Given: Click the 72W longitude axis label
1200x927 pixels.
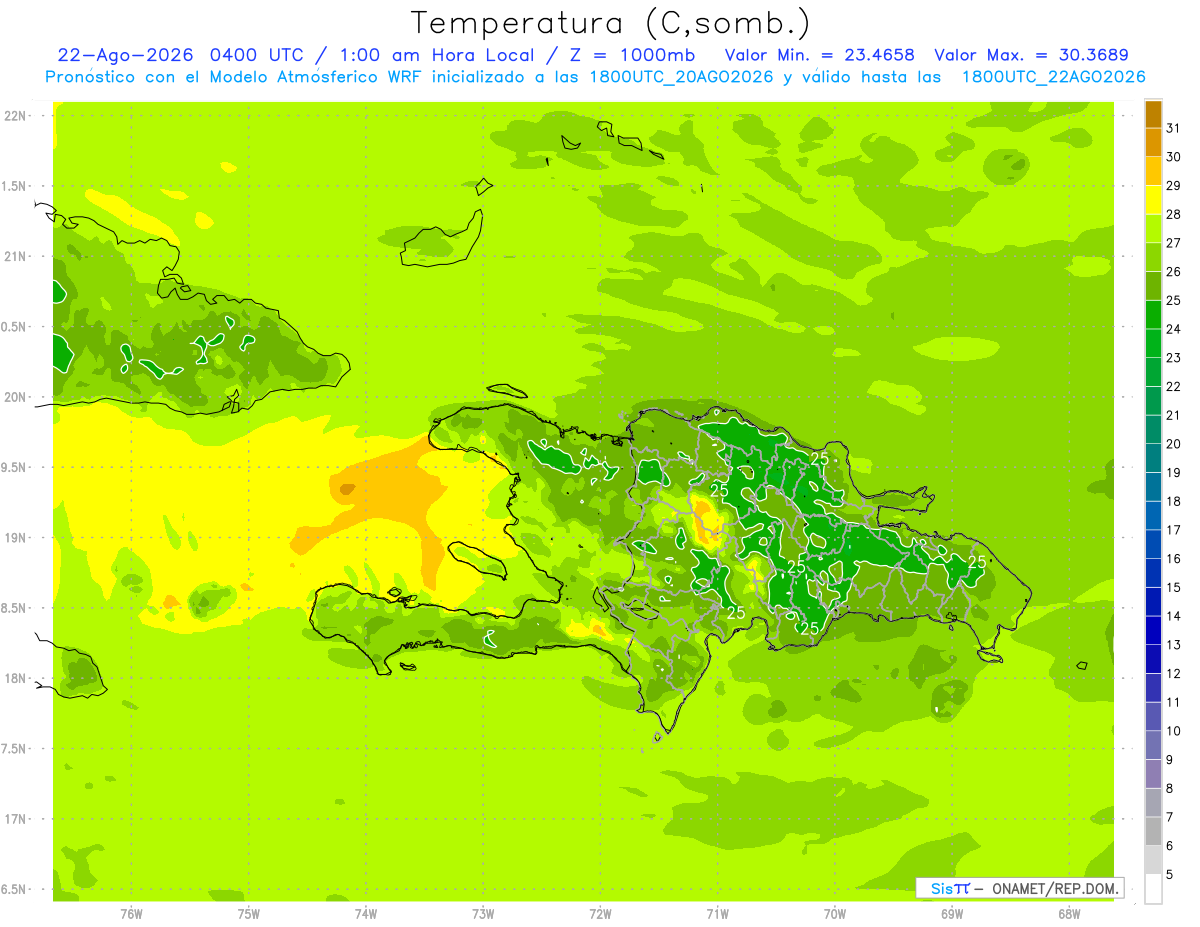Looking at the screenshot, I should click(x=600, y=914).
